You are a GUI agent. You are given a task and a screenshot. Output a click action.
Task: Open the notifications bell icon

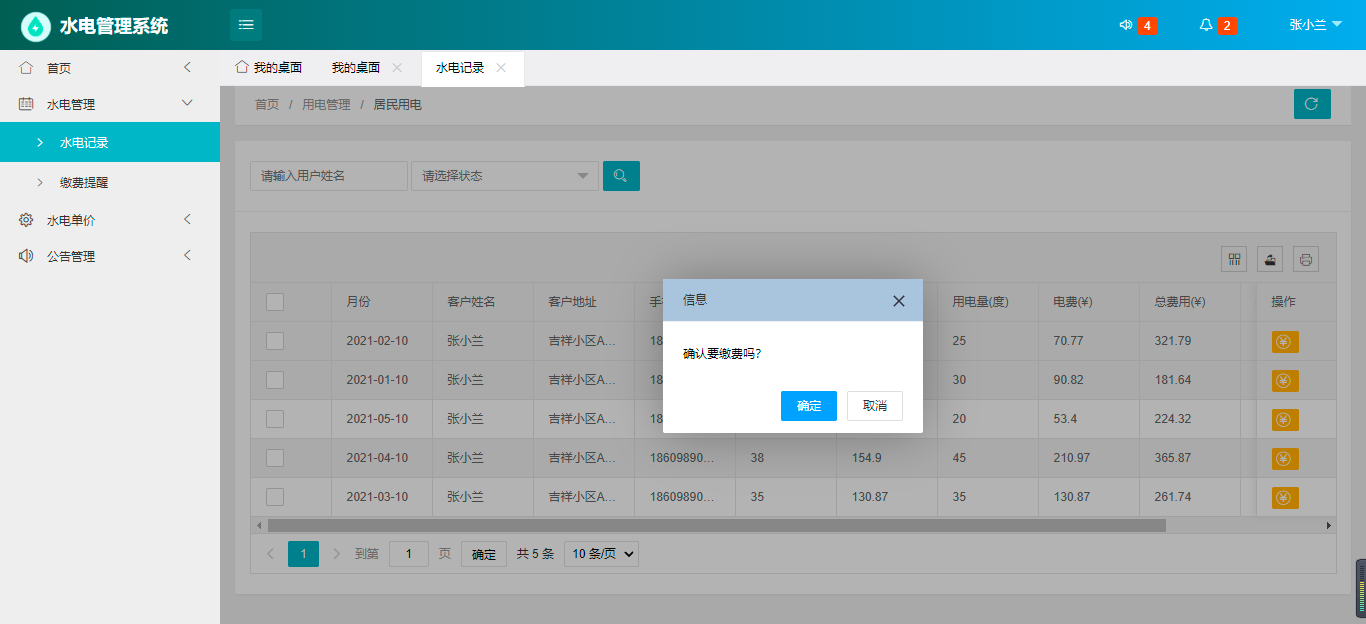pyautogui.click(x=1206, y=25)
